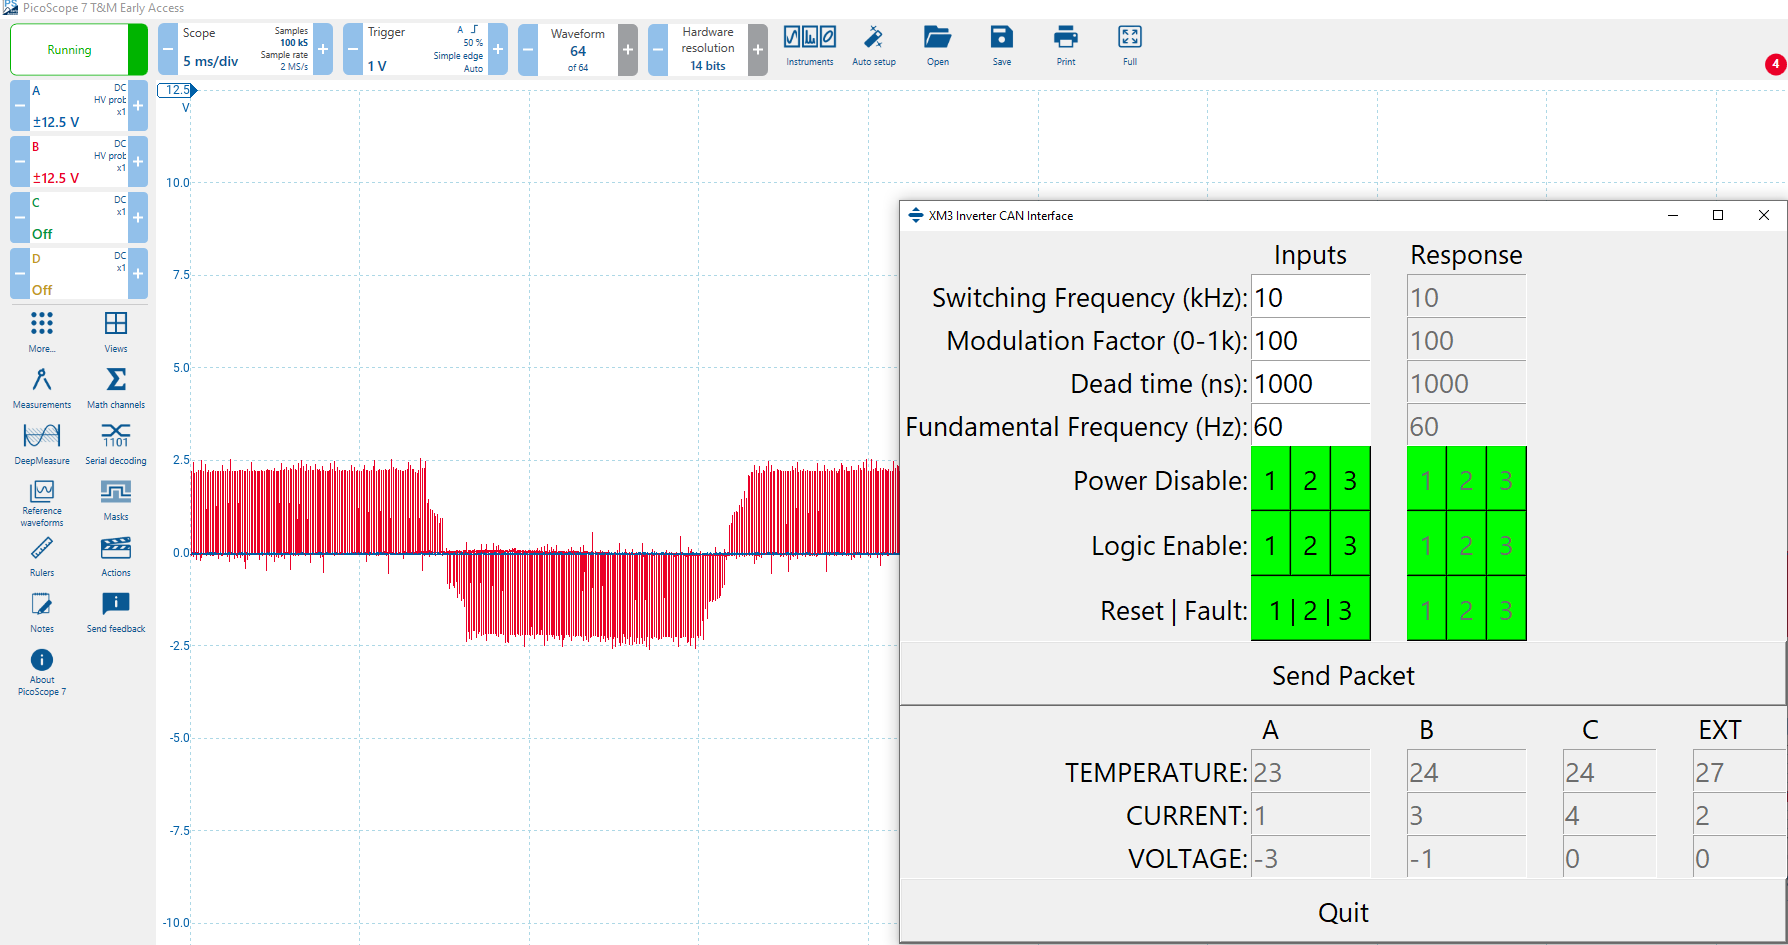Toggle Power Disable input 2
Screen dimensions: 1788x945
pos(1310,480)
